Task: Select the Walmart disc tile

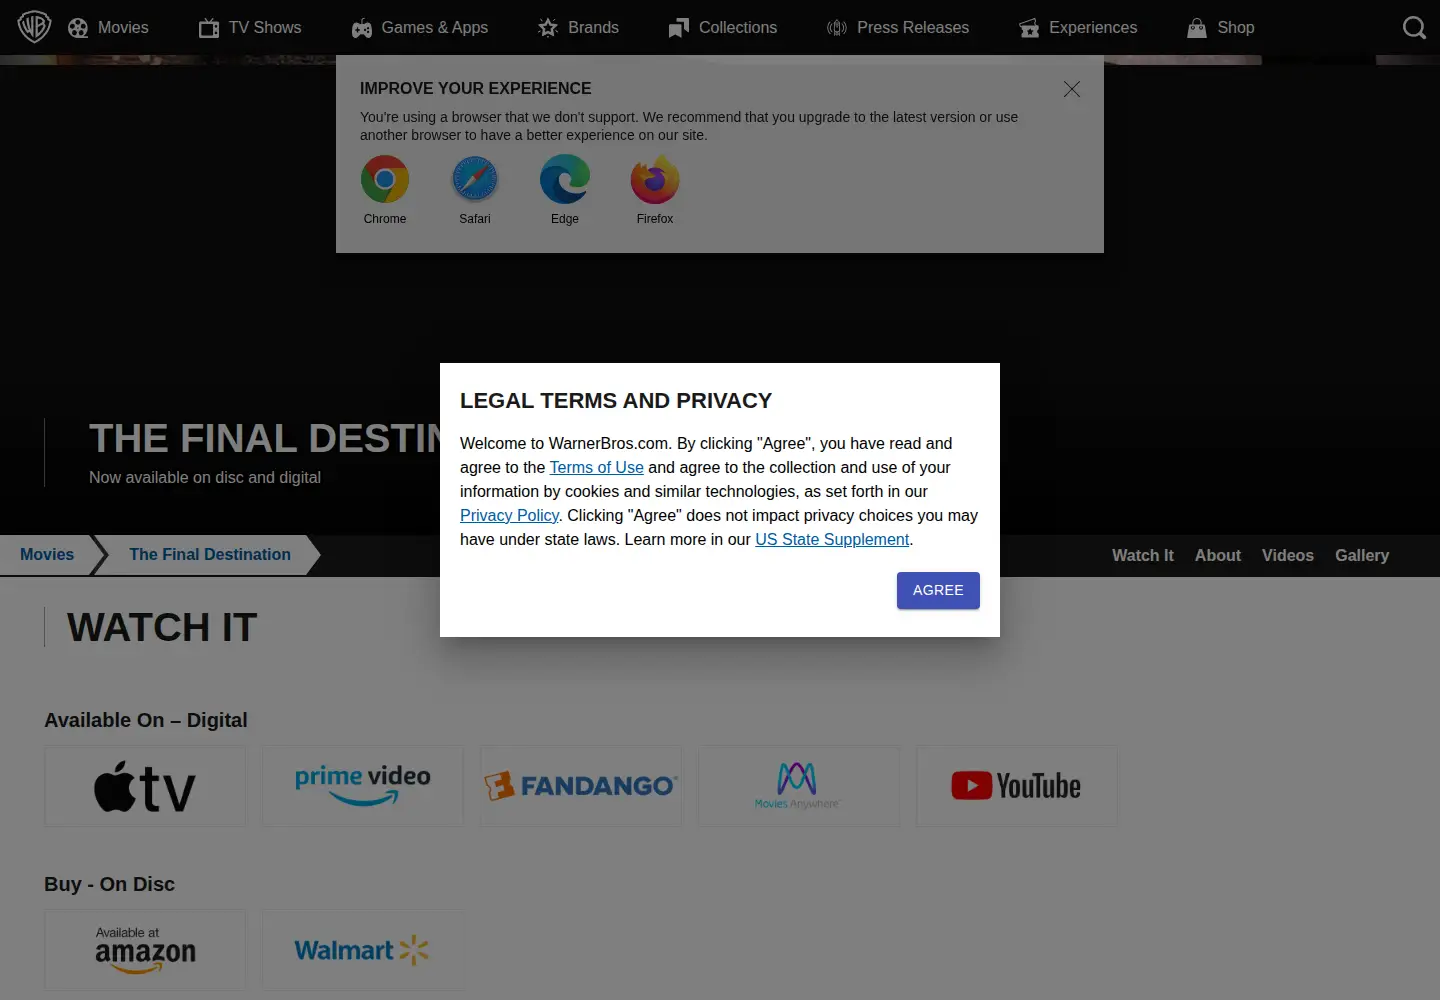Action: click(363, 950)
